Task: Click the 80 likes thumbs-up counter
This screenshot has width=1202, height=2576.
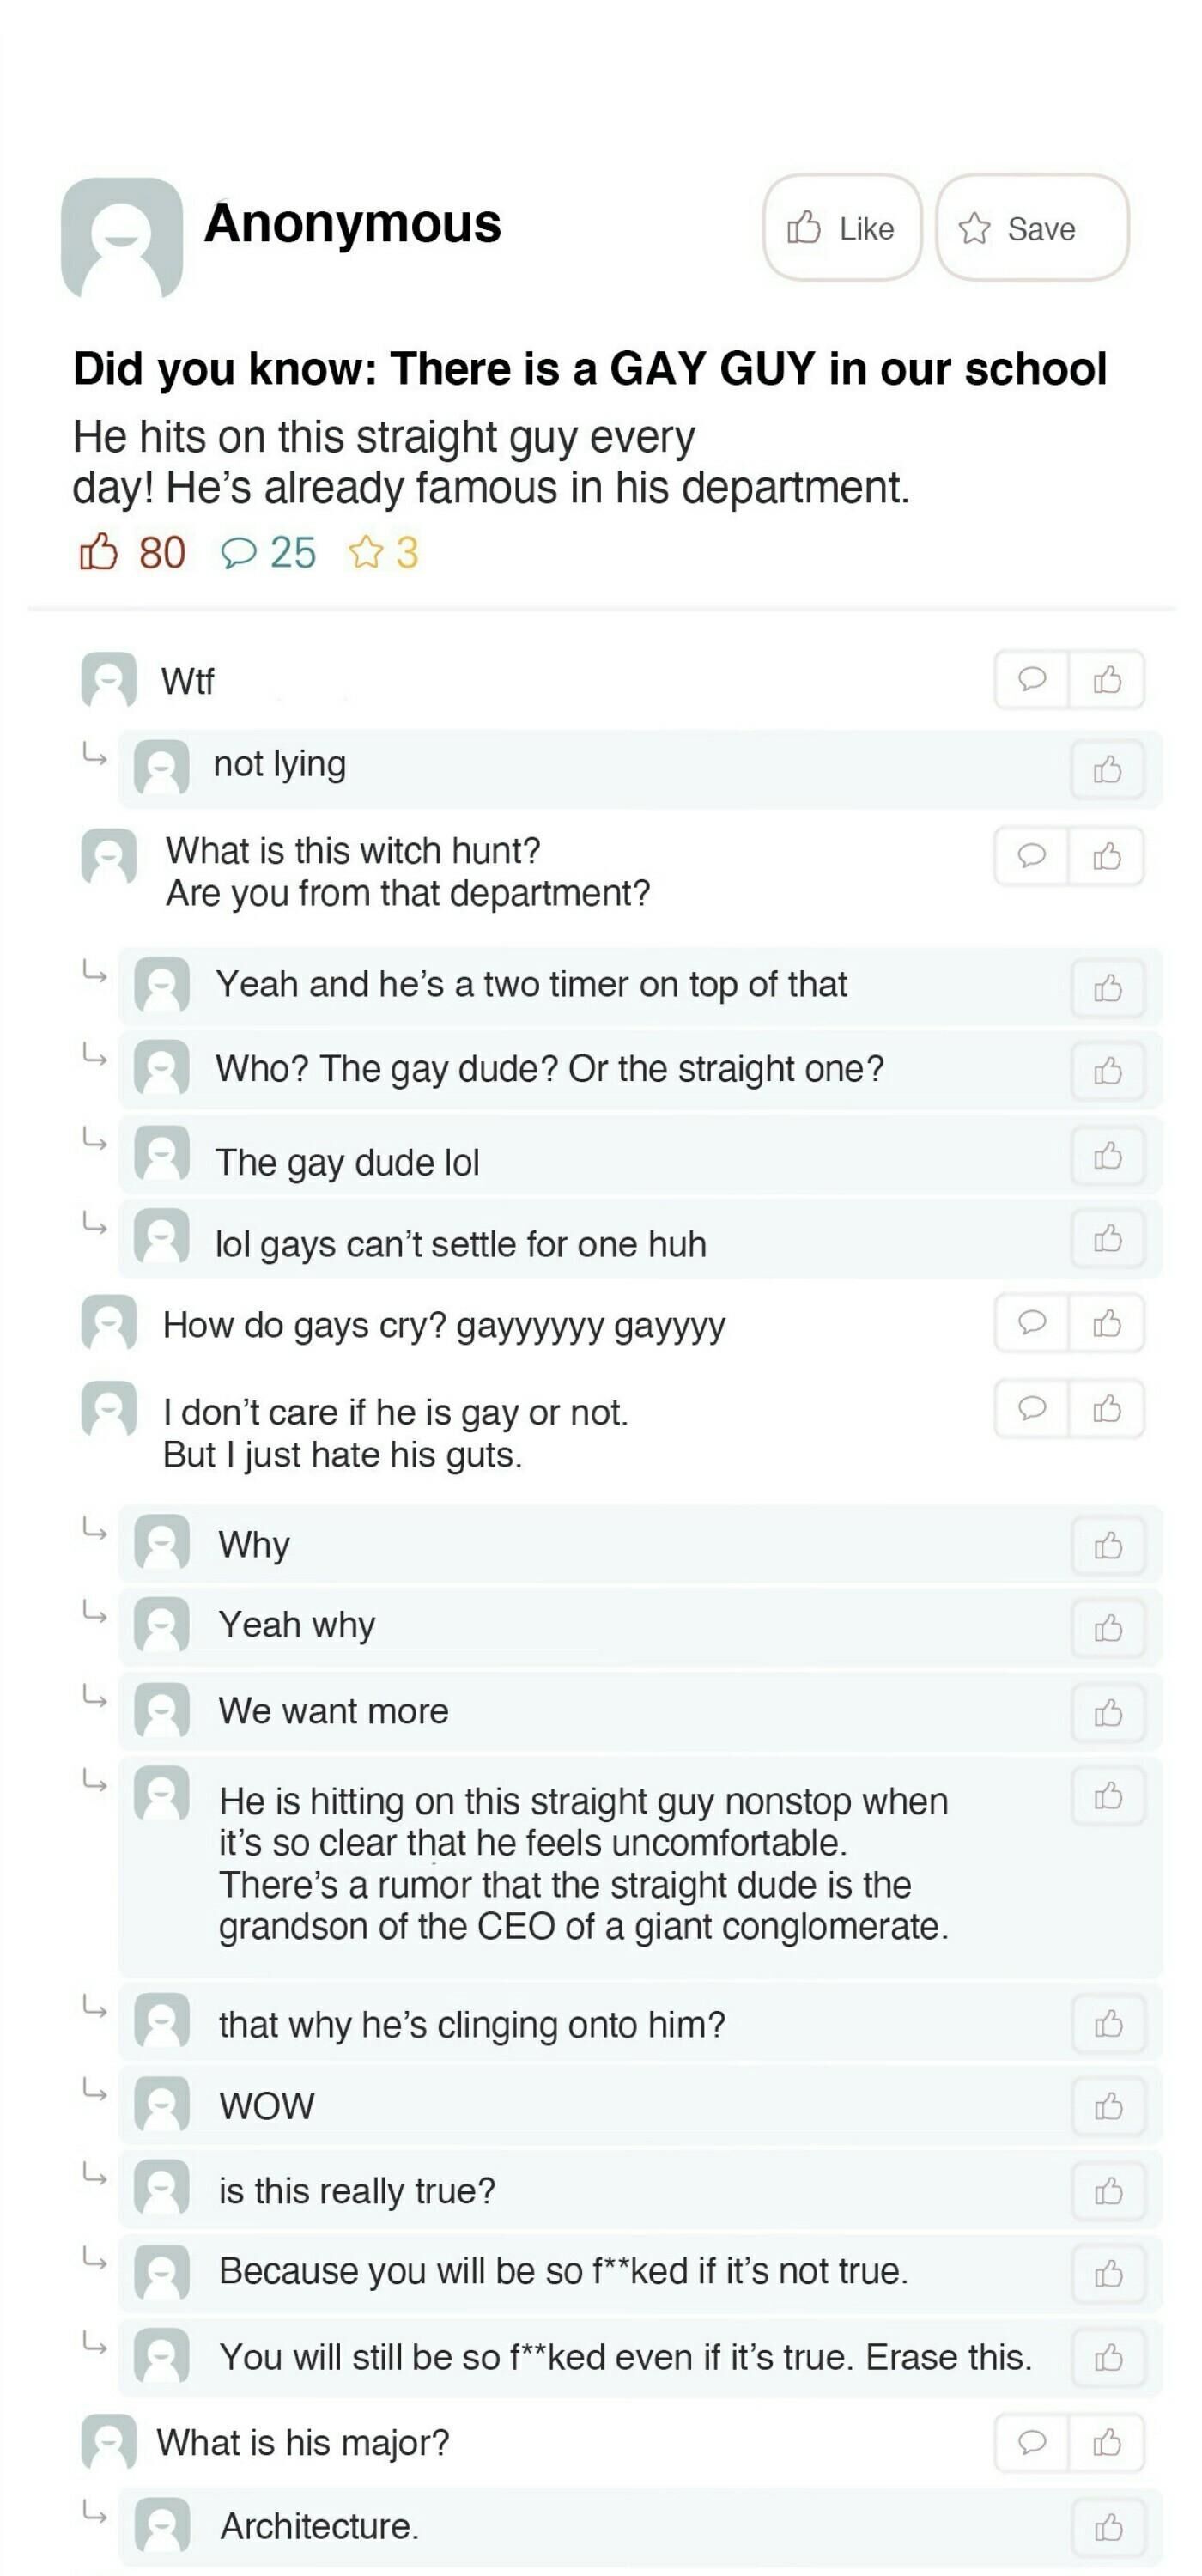Action: (98, 552)
